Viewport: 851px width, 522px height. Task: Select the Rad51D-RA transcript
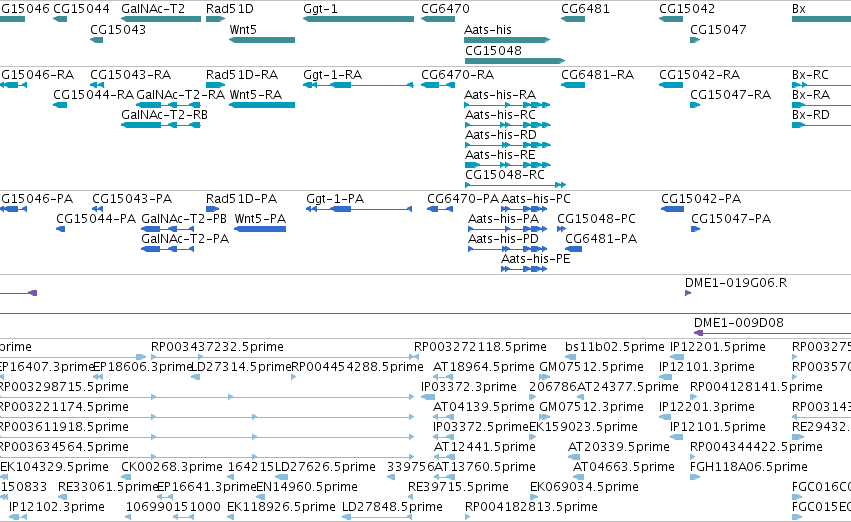(215, 85)
